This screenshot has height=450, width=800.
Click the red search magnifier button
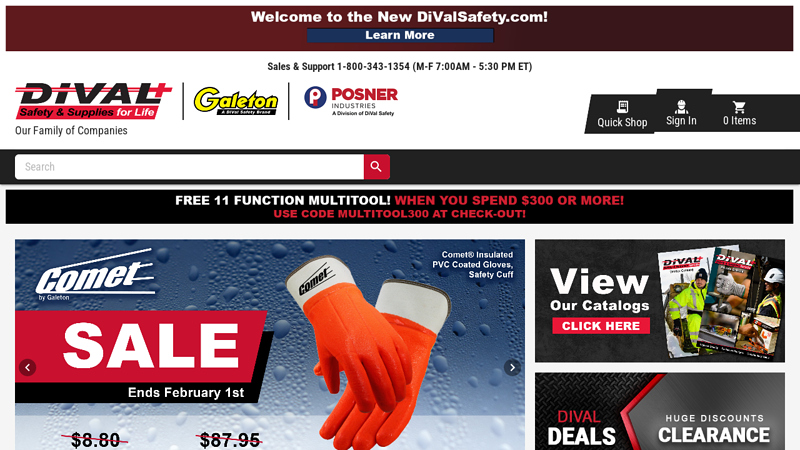377,167
